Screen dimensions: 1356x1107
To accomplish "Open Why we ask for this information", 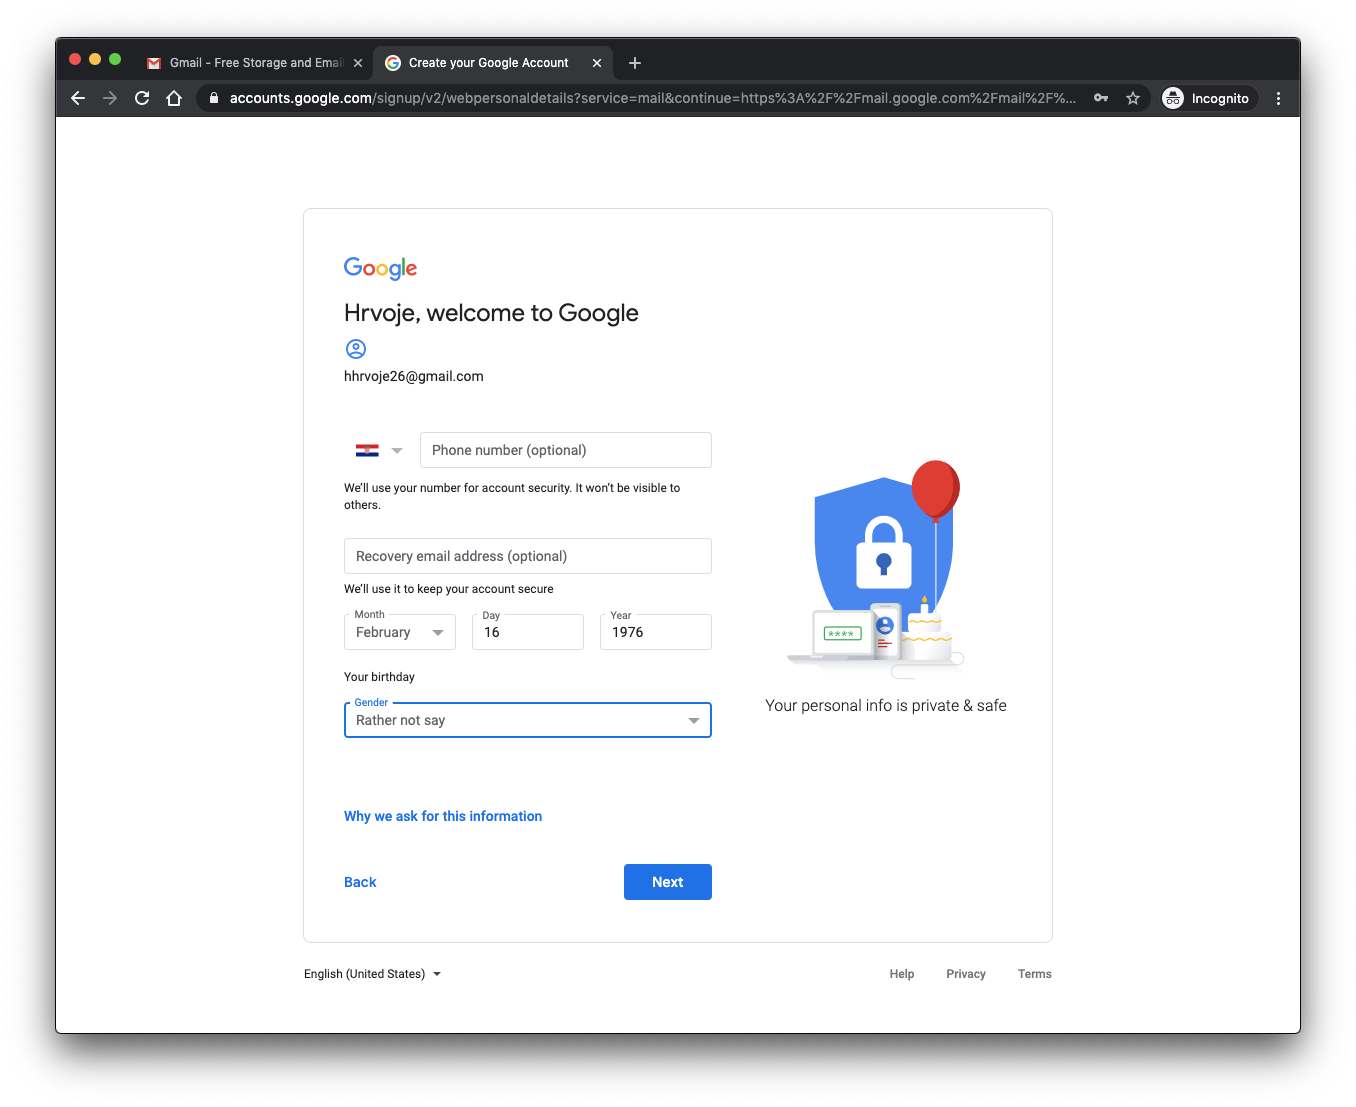I will 443,816.
